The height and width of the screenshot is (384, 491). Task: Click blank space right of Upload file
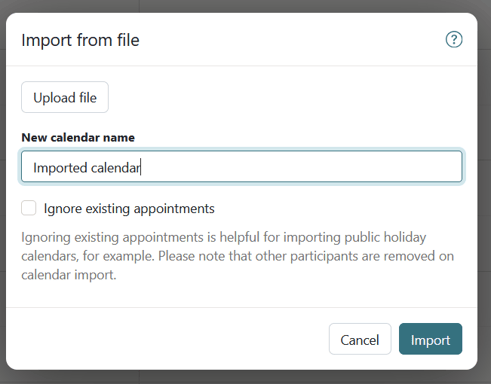(285, 97)
